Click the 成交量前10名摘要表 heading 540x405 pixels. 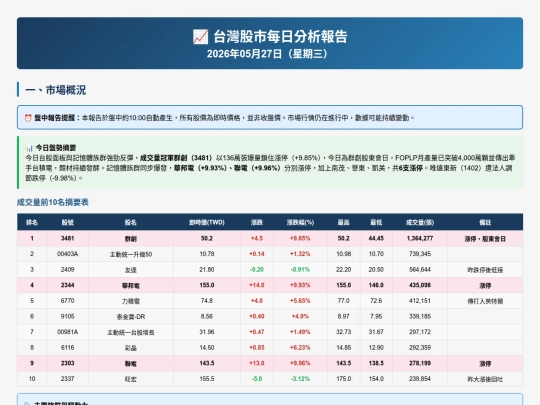(x=53, y=202)
